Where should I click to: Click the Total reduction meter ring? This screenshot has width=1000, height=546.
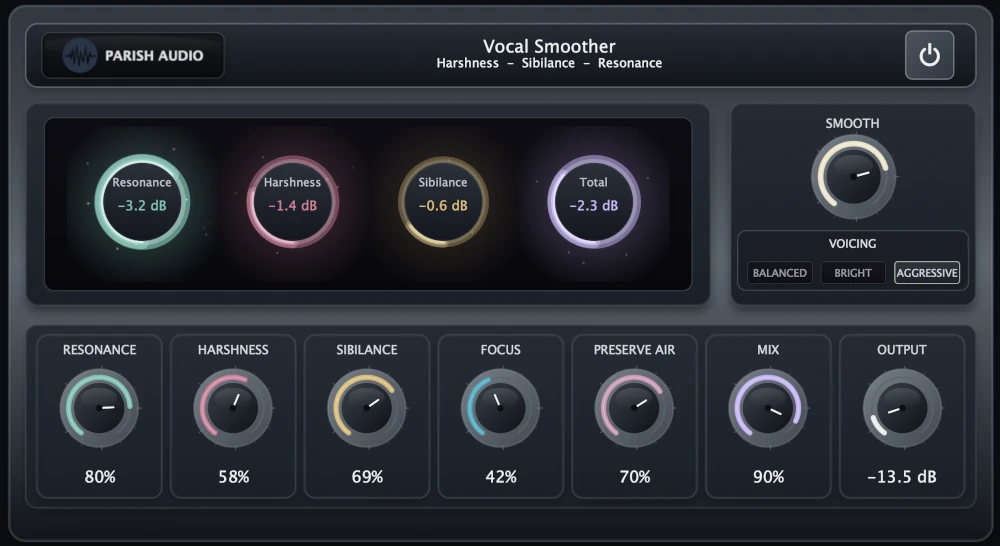tap(594, 202)
